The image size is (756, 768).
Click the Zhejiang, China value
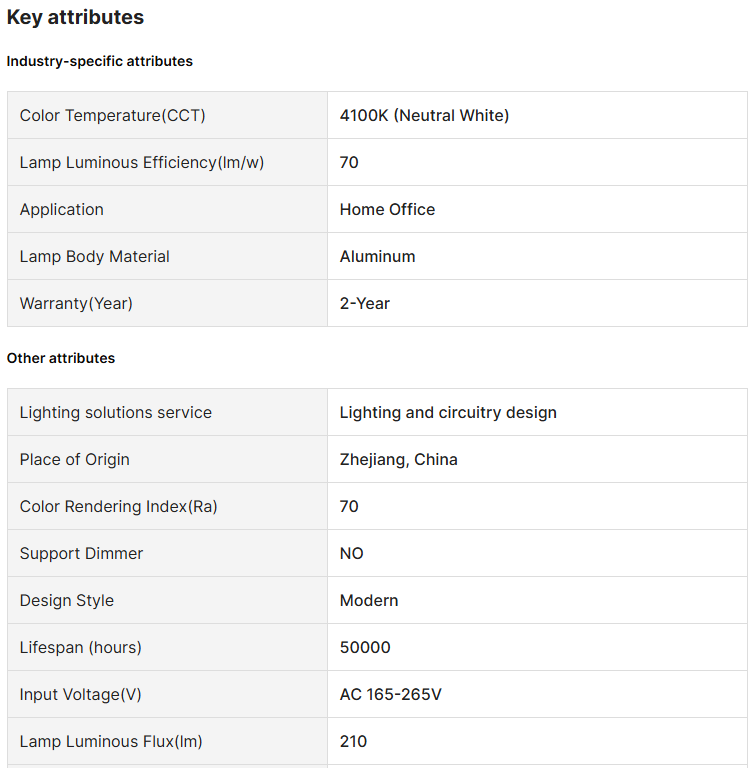pyautogui.click(x=399, y=460)
